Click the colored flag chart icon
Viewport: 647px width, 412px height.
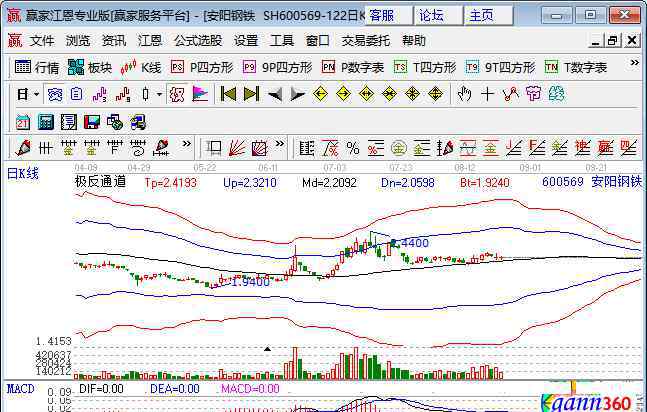[x=200, y=95]
